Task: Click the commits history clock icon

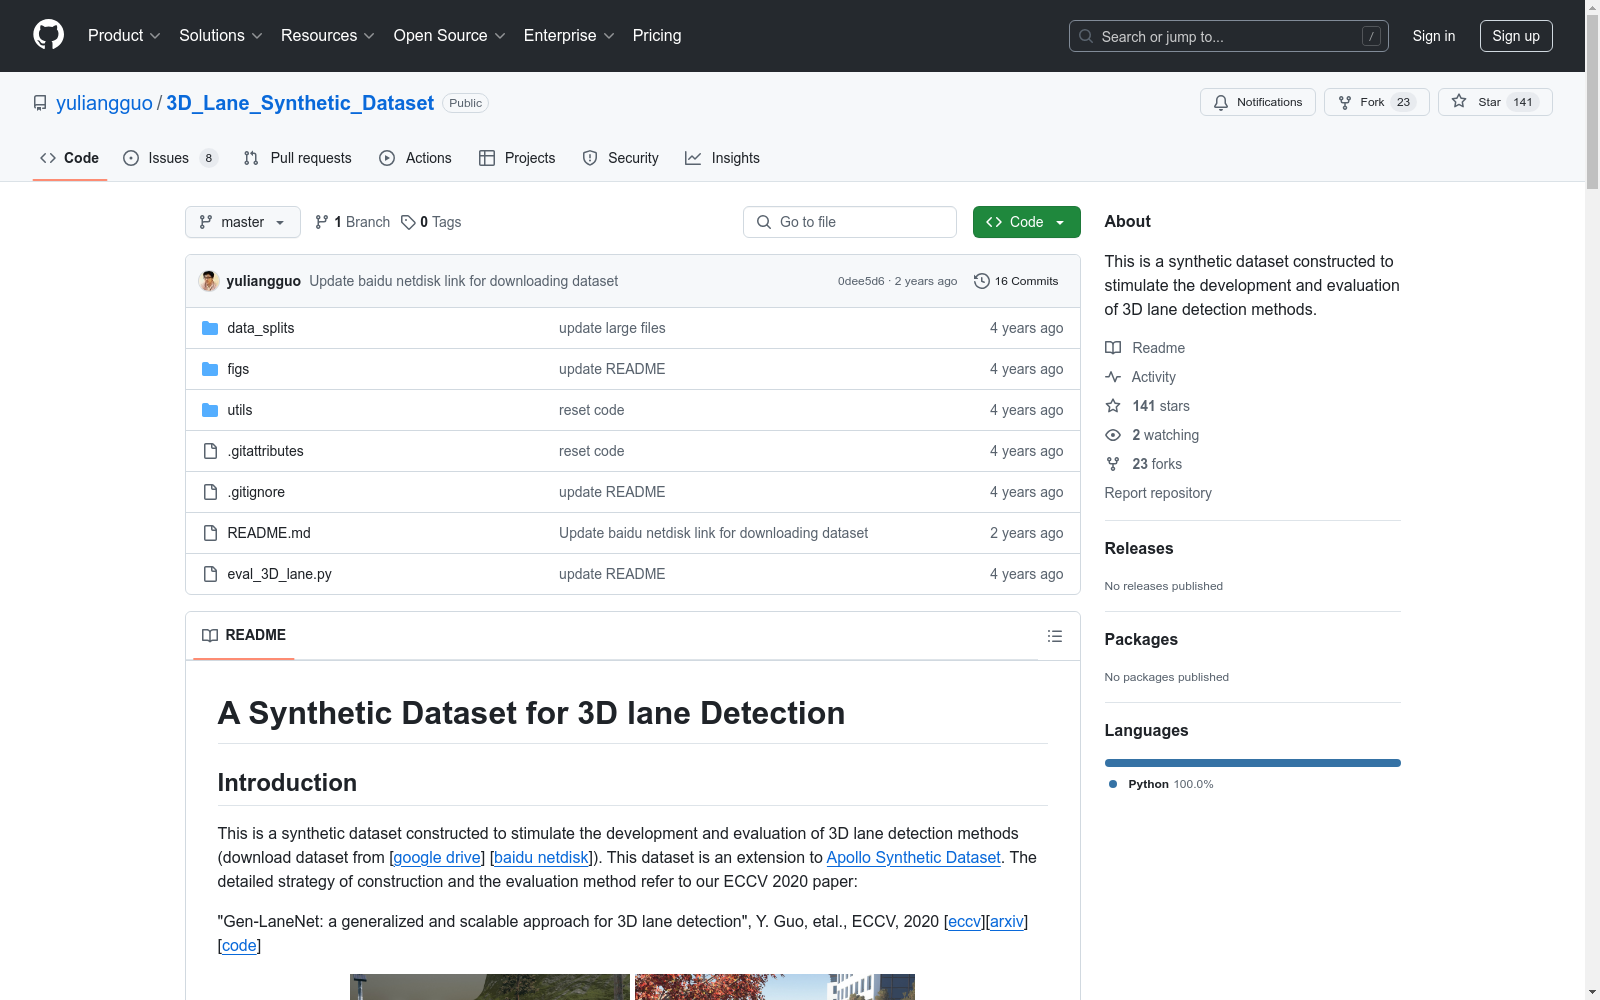Action: point(981,281)
